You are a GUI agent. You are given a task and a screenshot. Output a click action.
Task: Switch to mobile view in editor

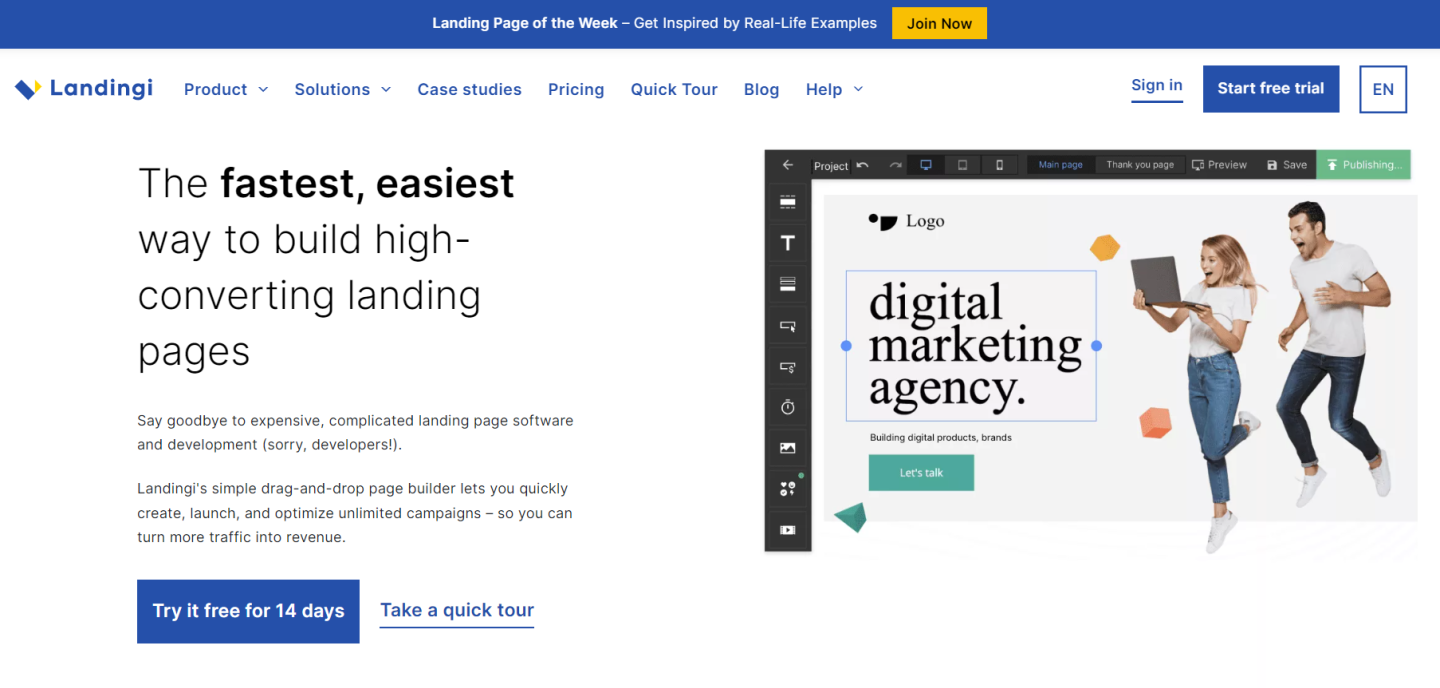tap(999, 165)
